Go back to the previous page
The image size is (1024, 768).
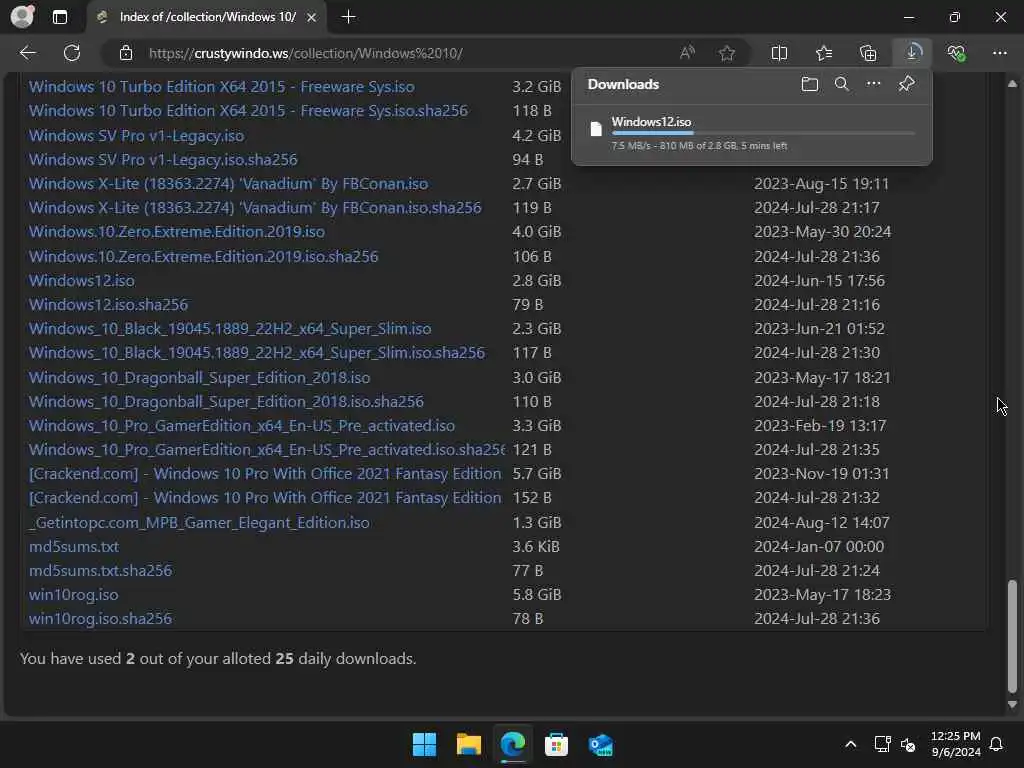(27, 53)
